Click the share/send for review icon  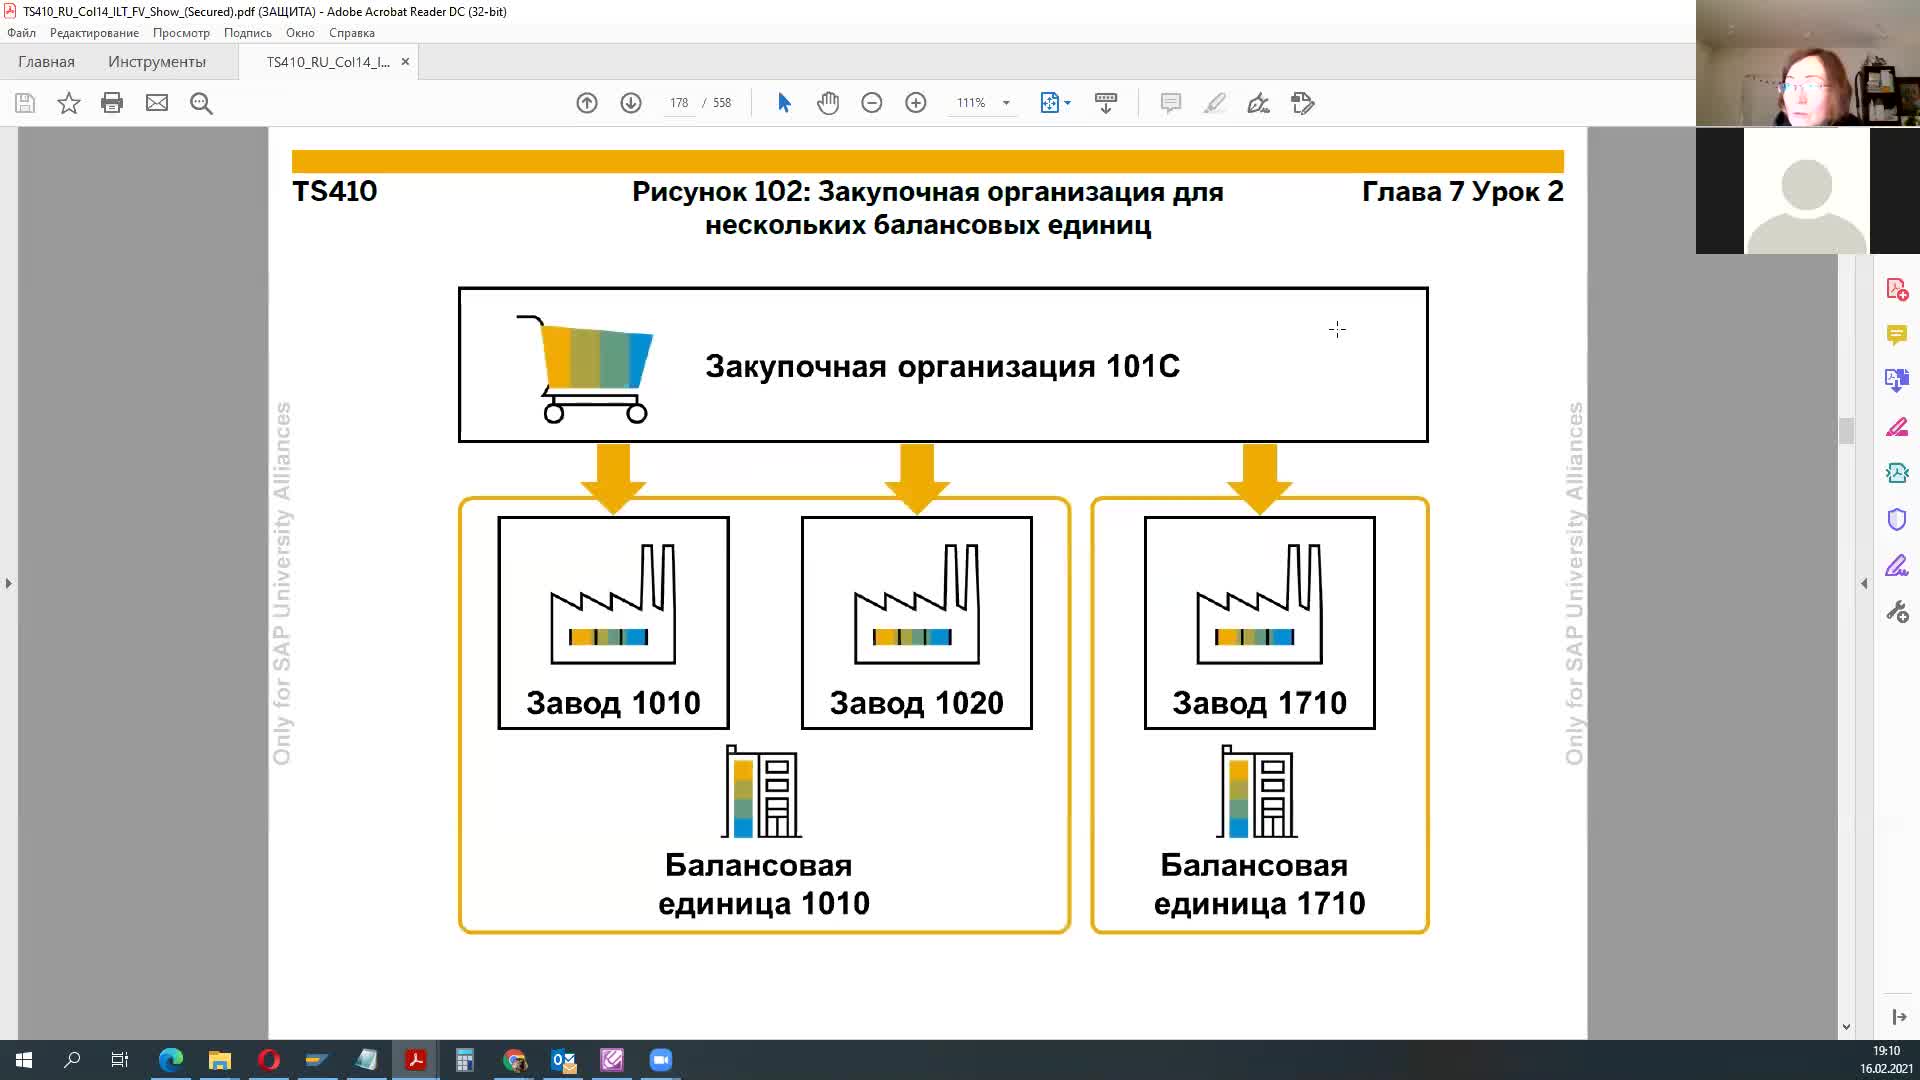click(1302, 103)
